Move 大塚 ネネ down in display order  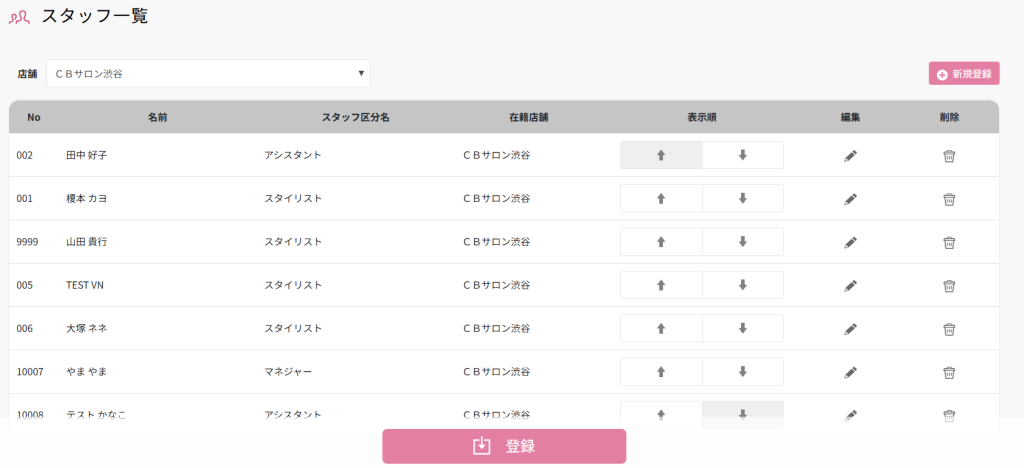742,328
